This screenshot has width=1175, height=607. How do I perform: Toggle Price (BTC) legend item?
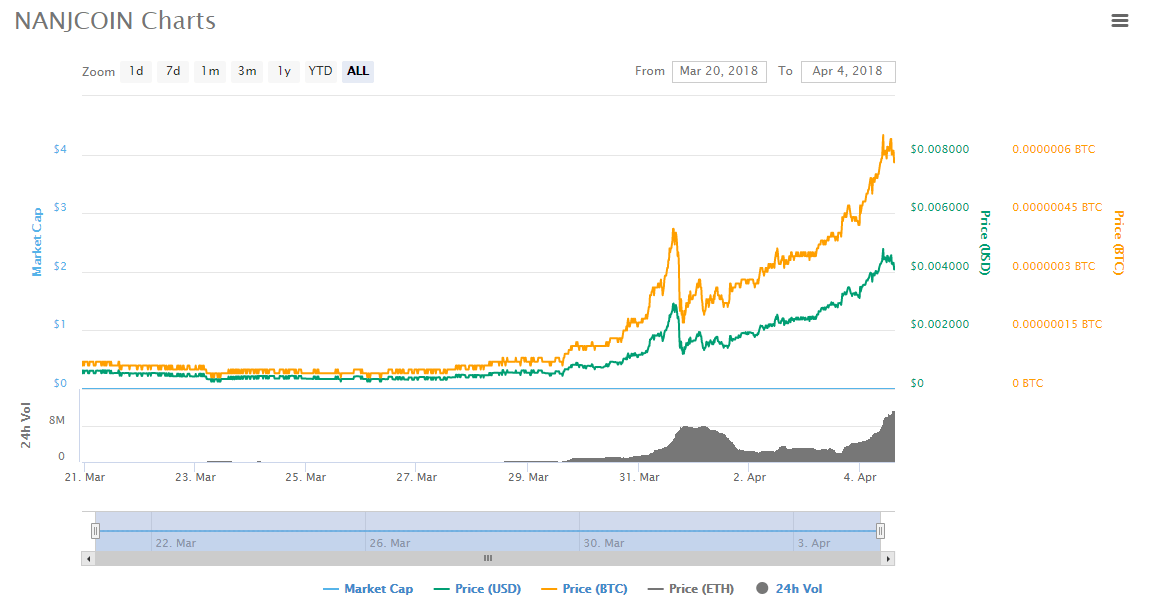point(584,589)
